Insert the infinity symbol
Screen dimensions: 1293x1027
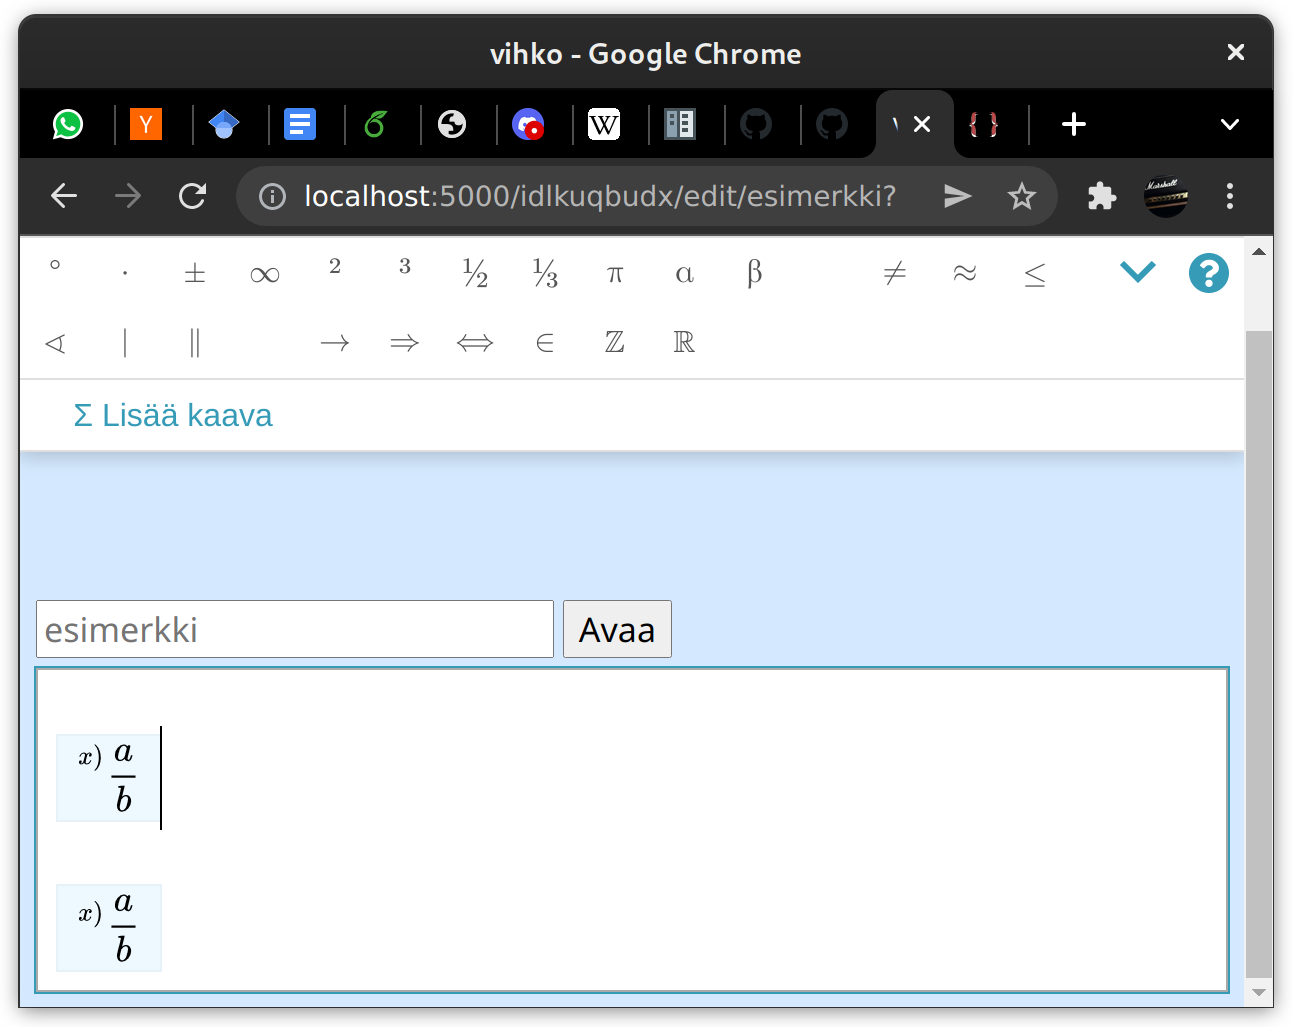click(x=264, y=272)
